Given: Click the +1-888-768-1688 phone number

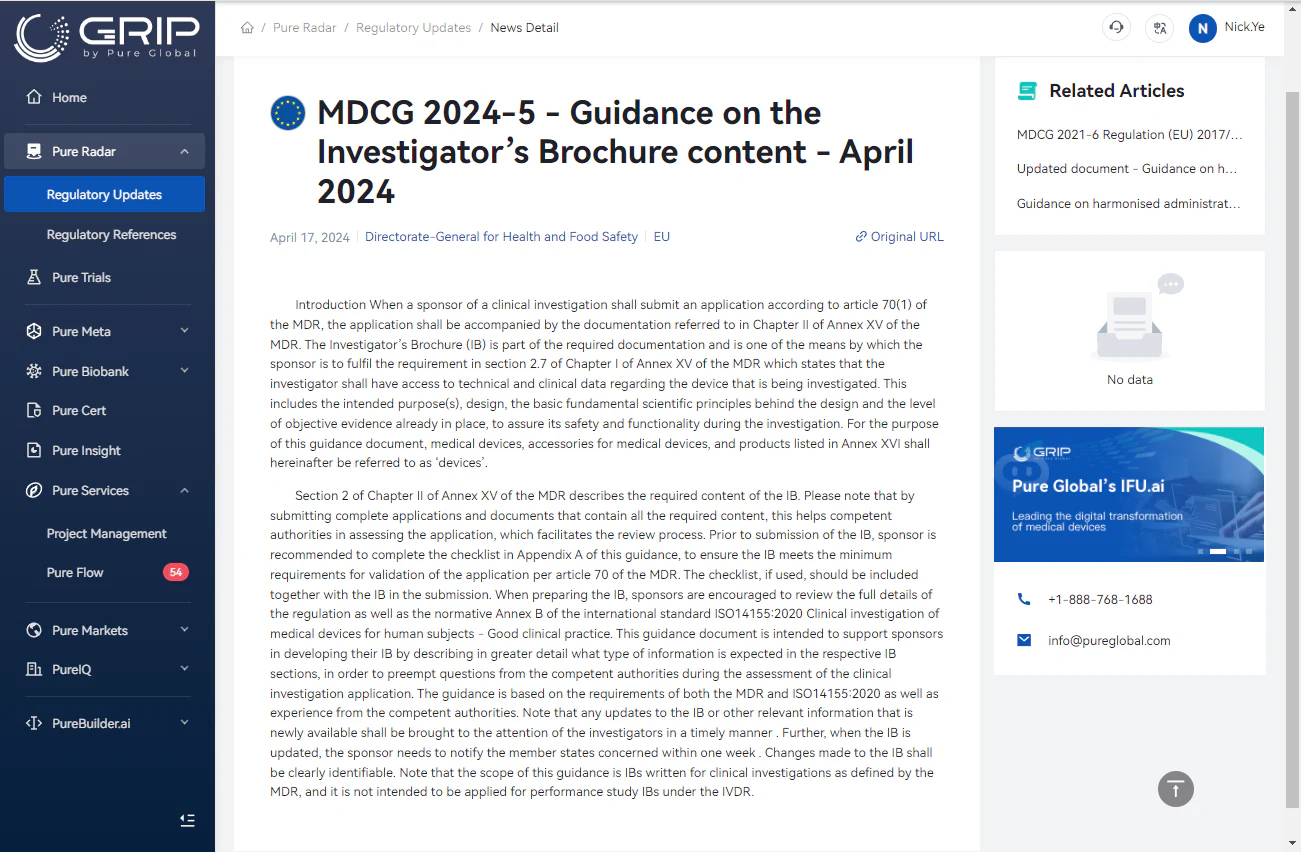Looking at the screenshot, I should (1100, 599).
